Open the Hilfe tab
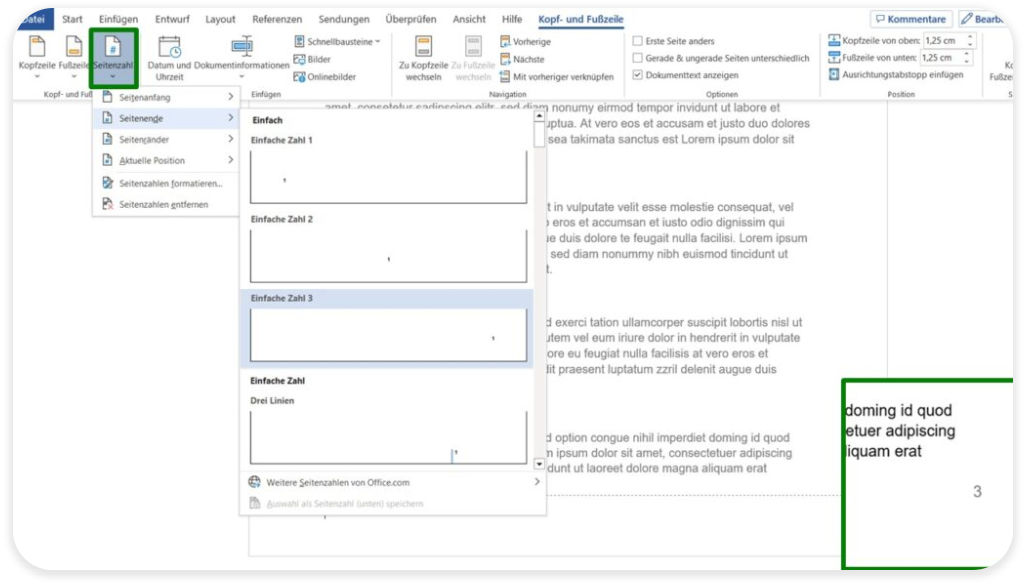Image resolution: width=1026 pixels, height=586 pixels. point(512,19)
